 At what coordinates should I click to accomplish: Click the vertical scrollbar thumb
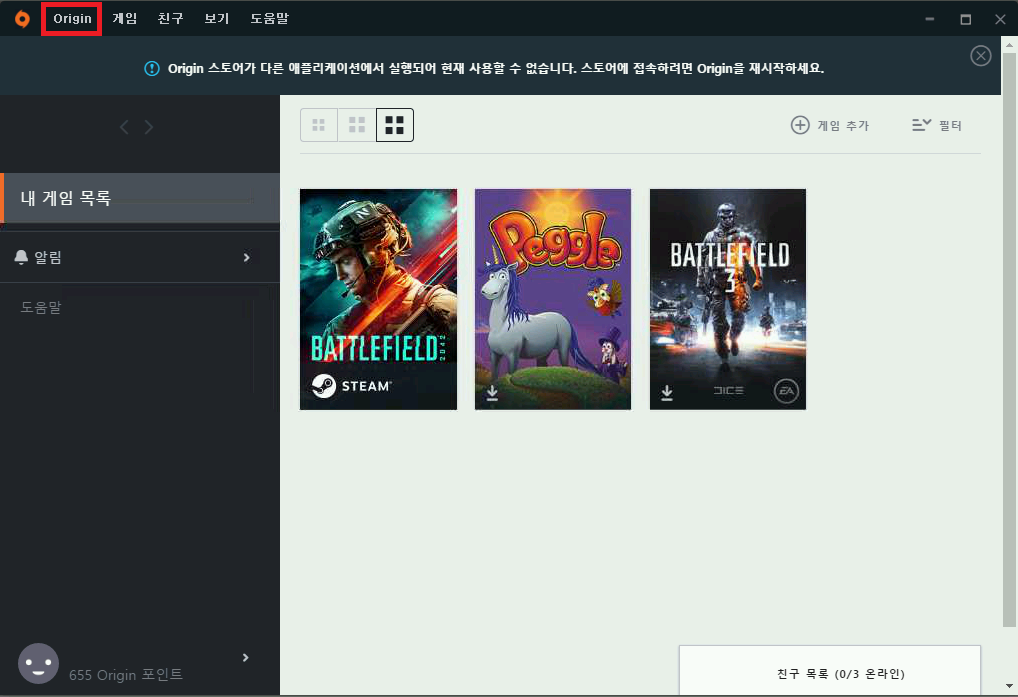(1009, 339)
